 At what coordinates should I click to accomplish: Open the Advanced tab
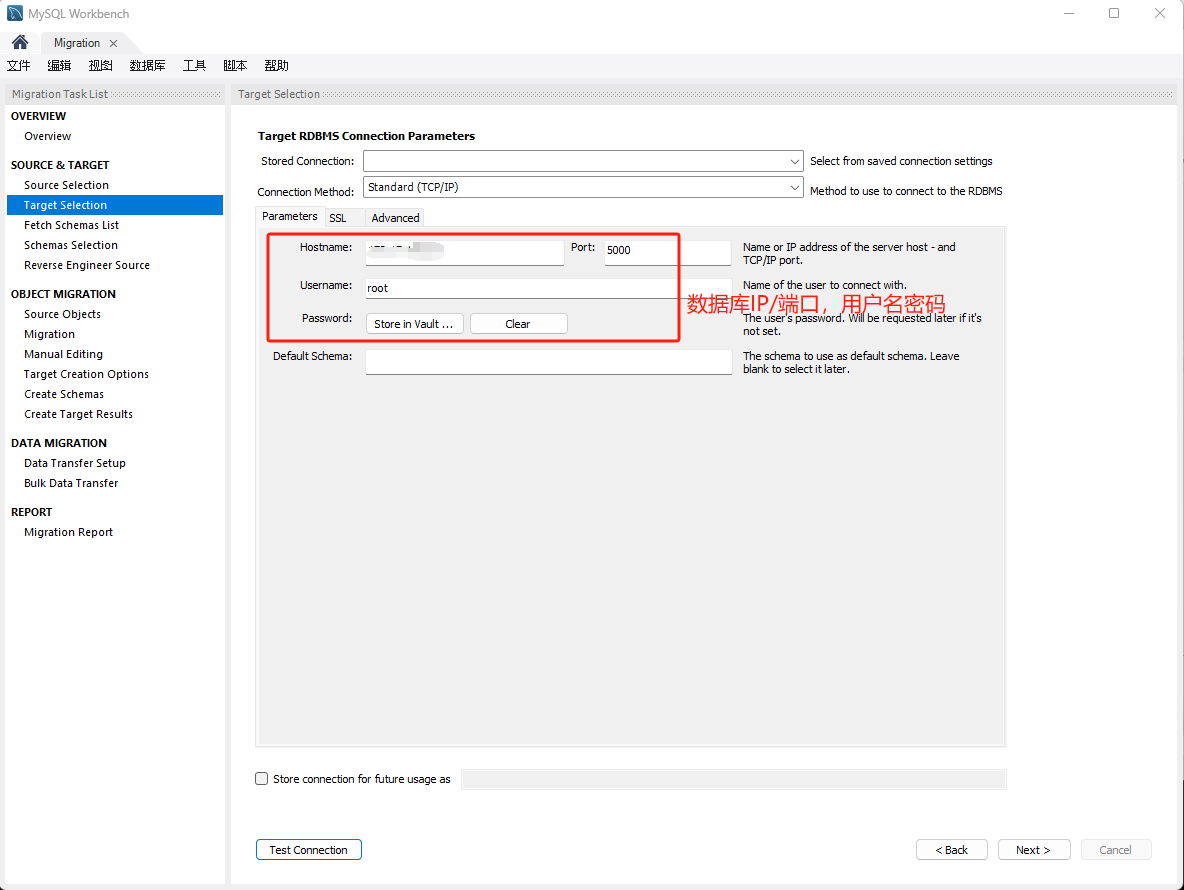click(x=395, y=218)
